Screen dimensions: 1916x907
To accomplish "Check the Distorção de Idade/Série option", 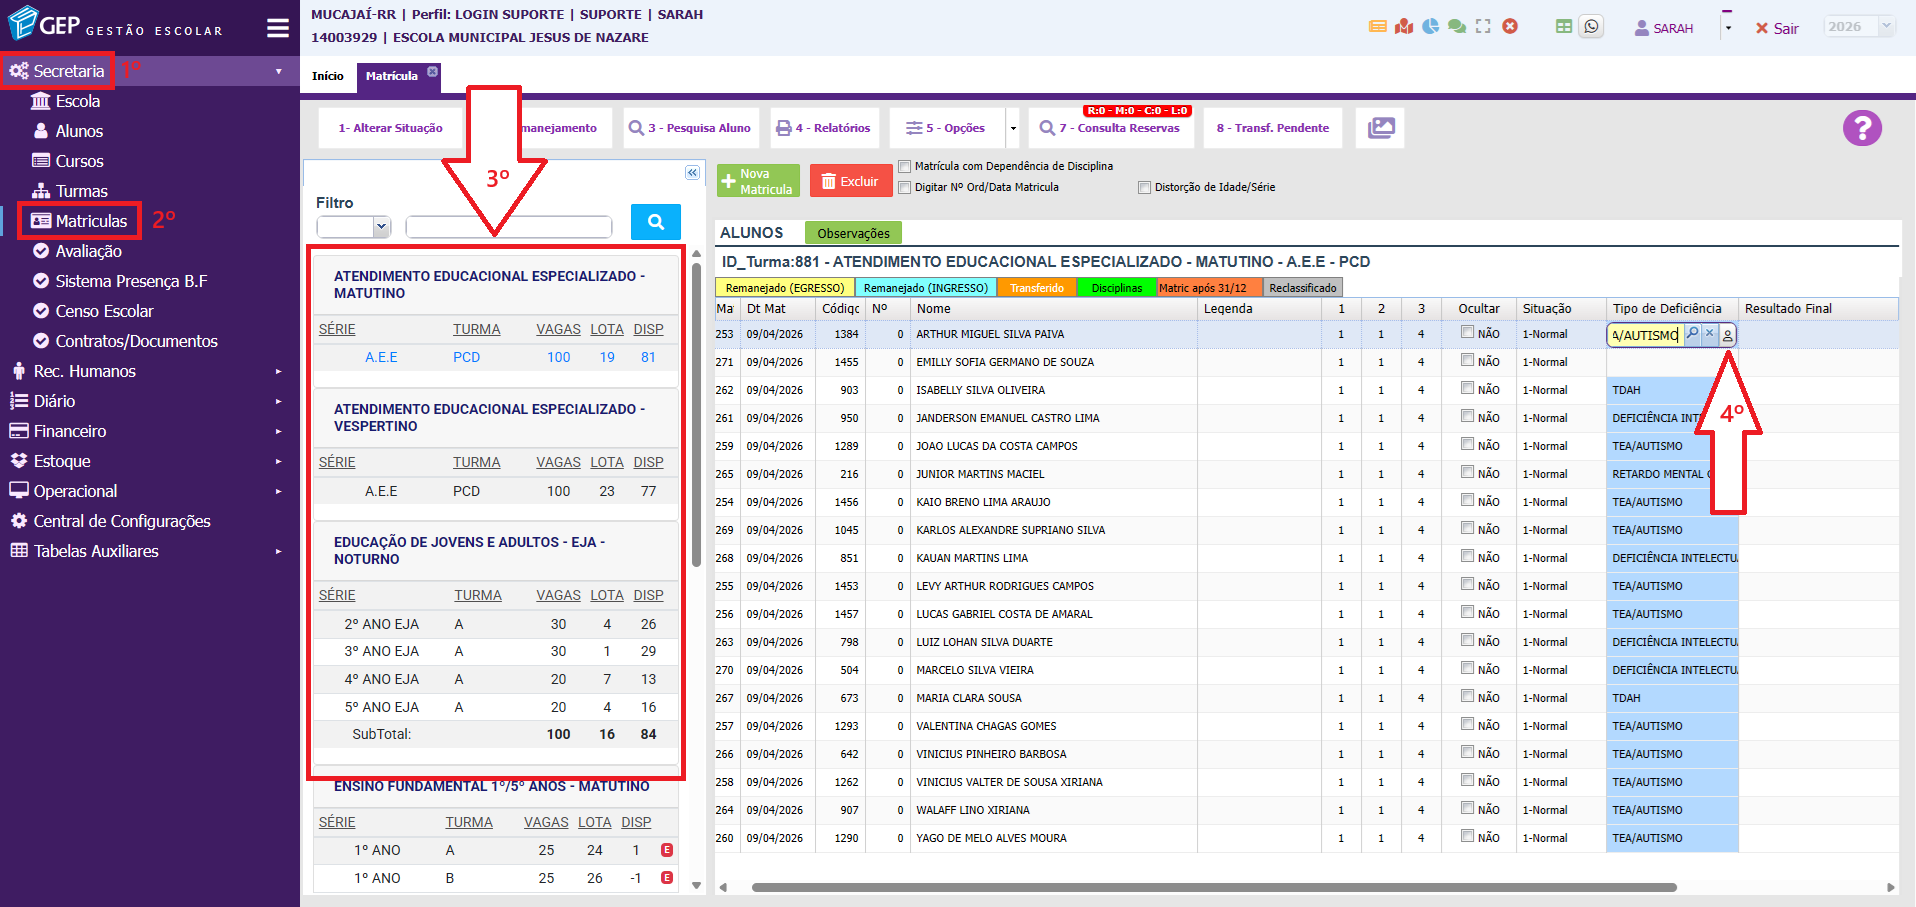I will (x=1144, y=188).
